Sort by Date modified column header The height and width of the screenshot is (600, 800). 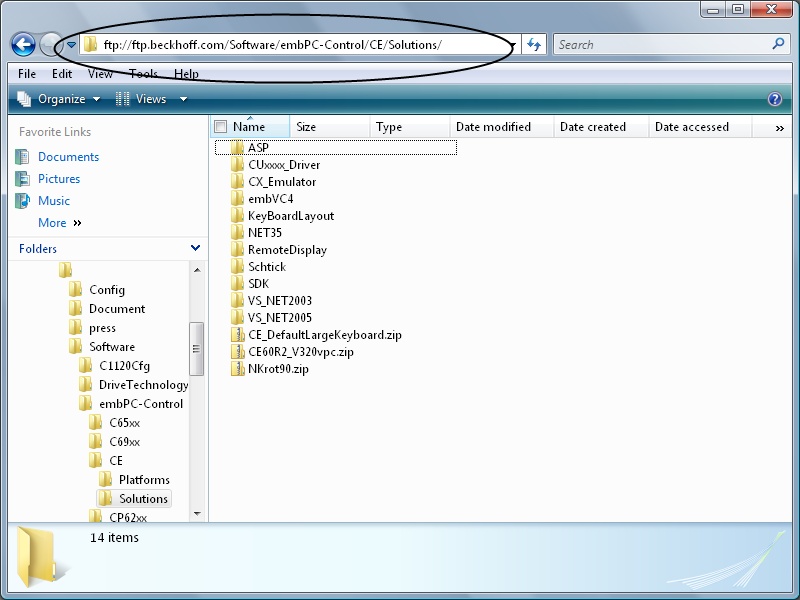click(502, 127)
